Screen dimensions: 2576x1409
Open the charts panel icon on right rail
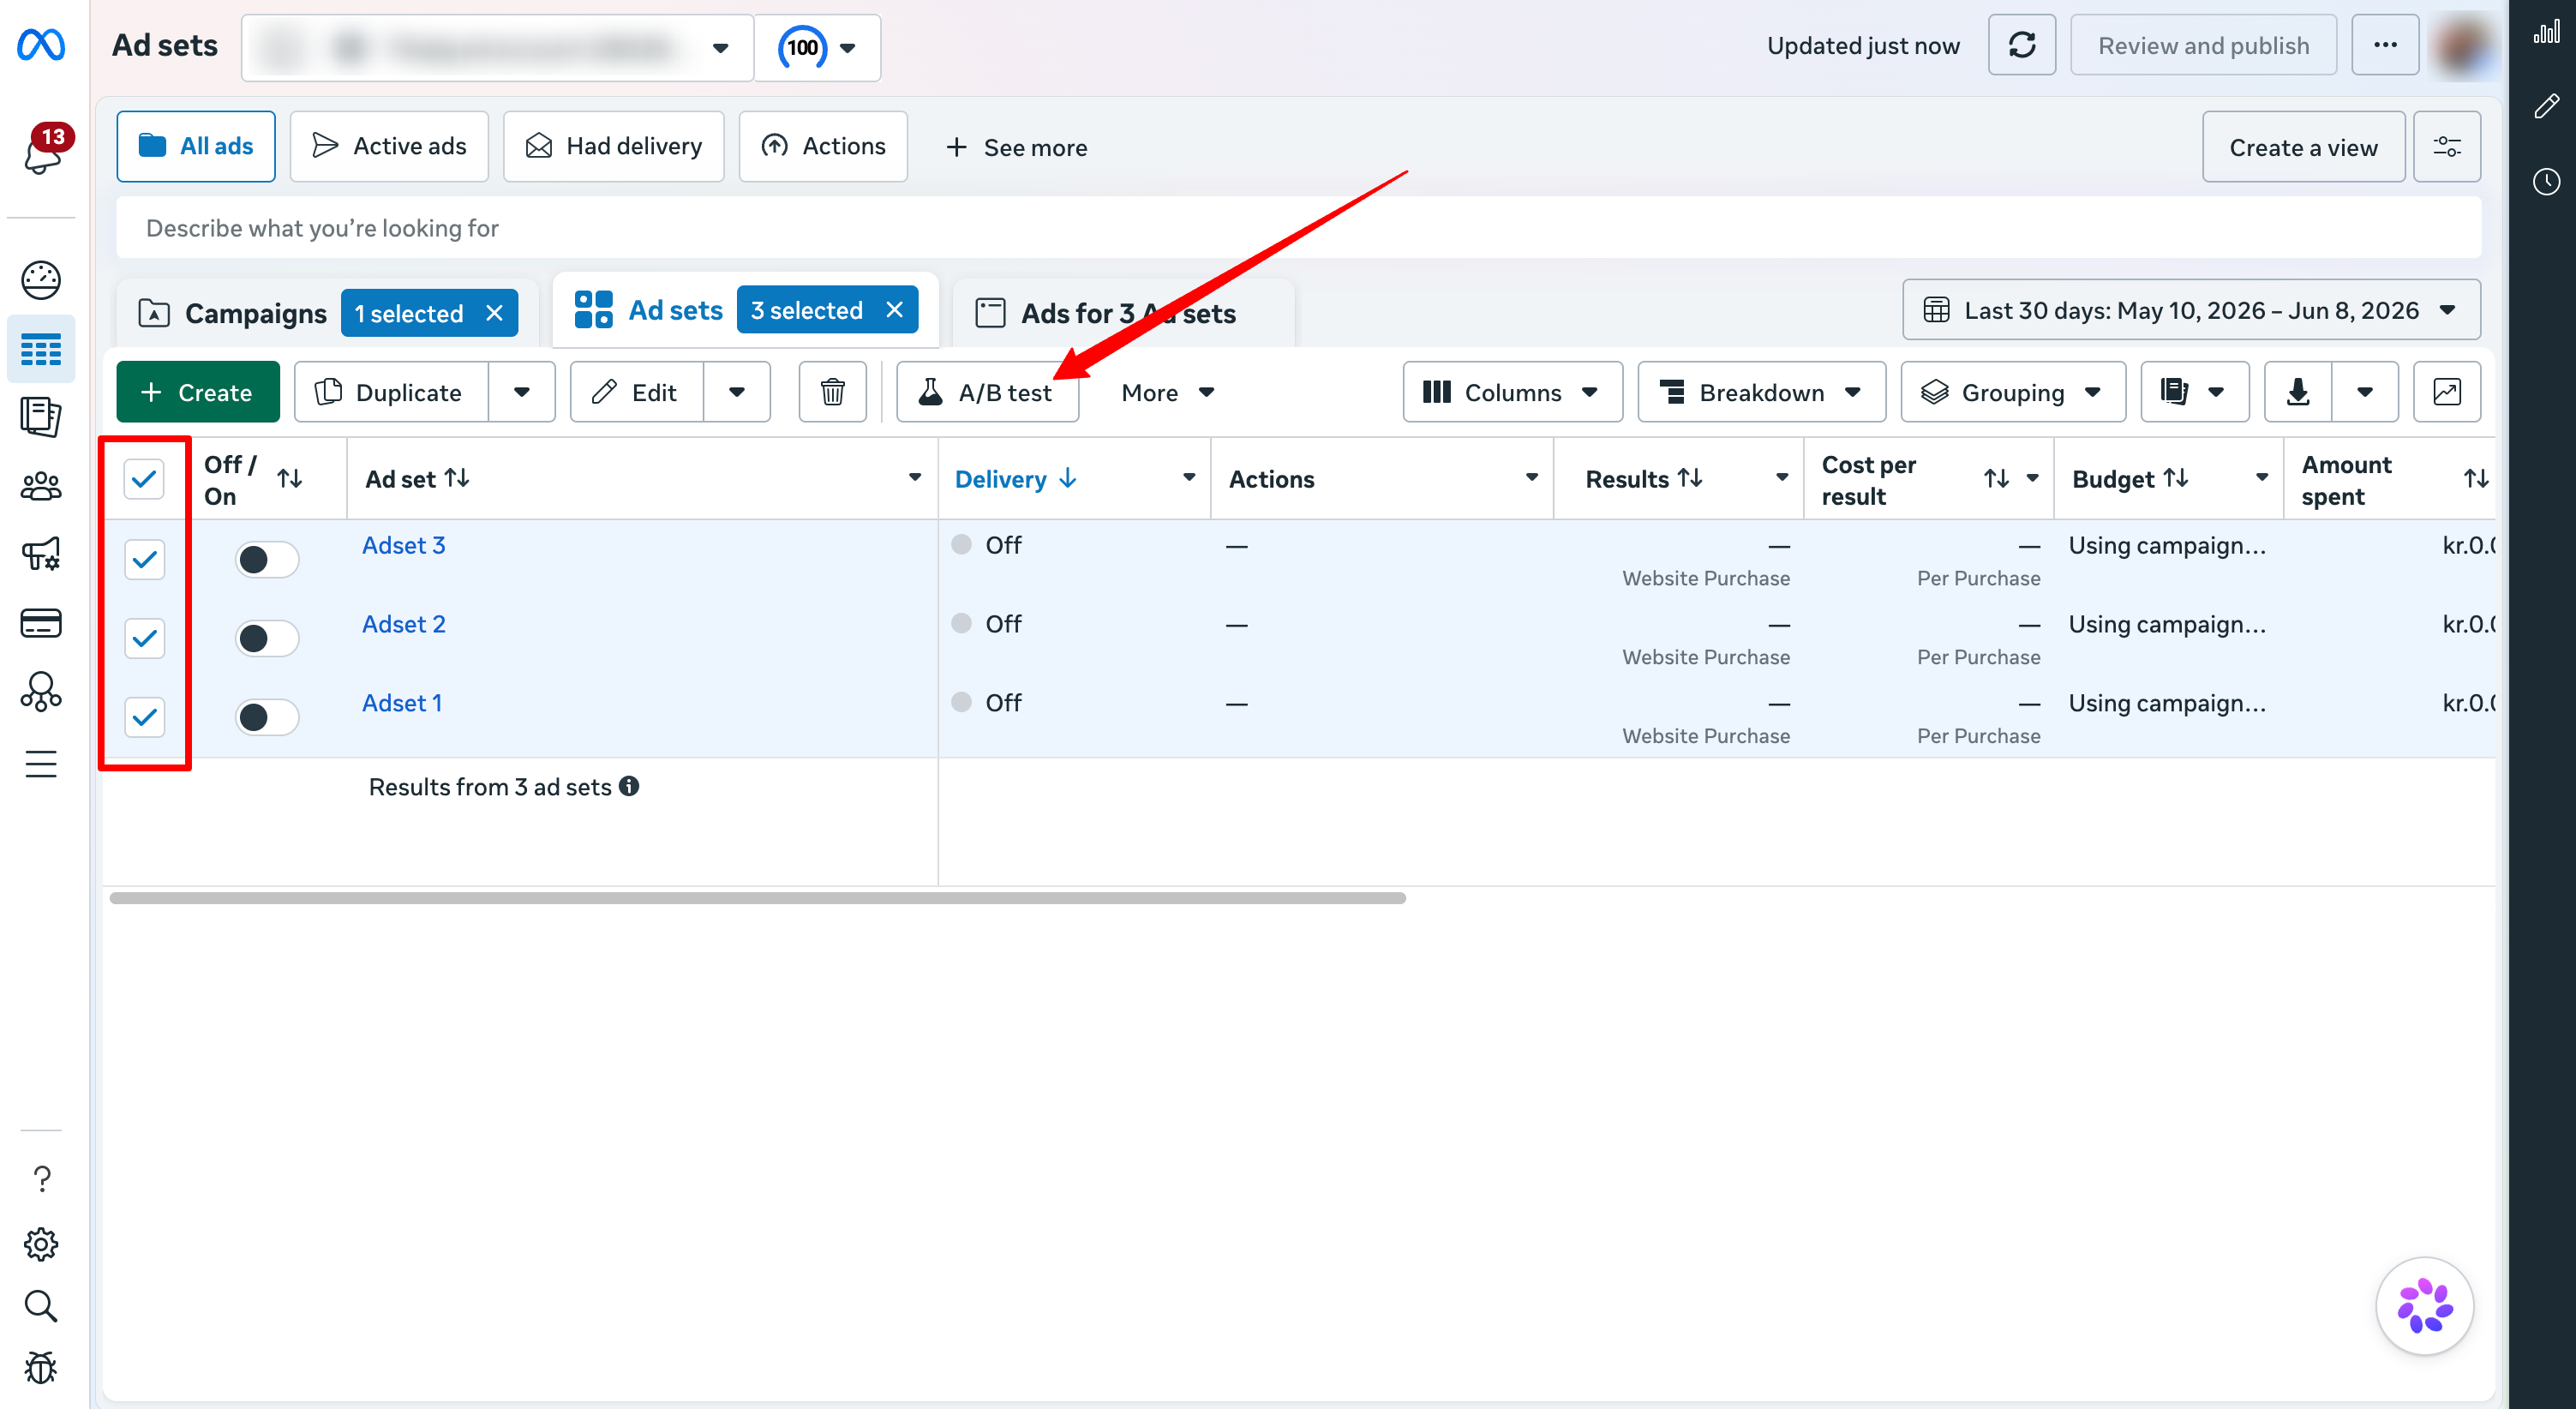2547,32
